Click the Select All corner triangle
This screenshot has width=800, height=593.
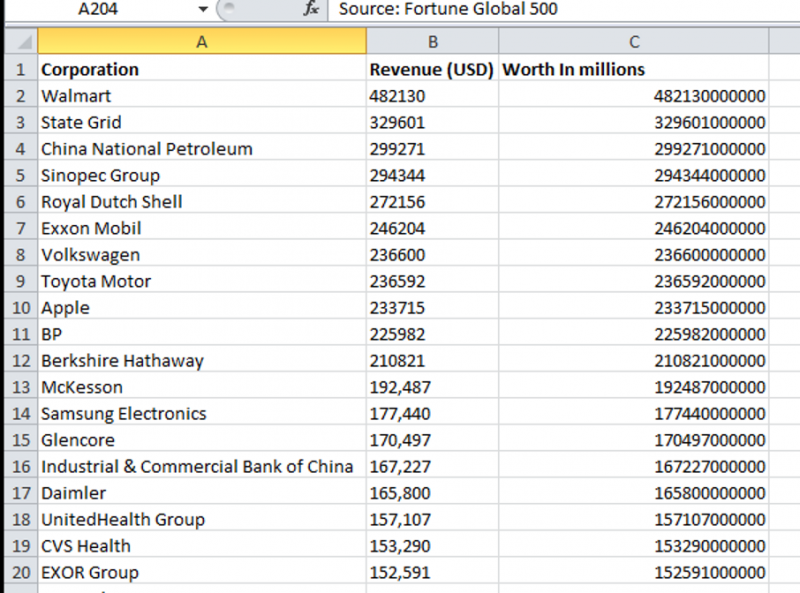[21, 41]
